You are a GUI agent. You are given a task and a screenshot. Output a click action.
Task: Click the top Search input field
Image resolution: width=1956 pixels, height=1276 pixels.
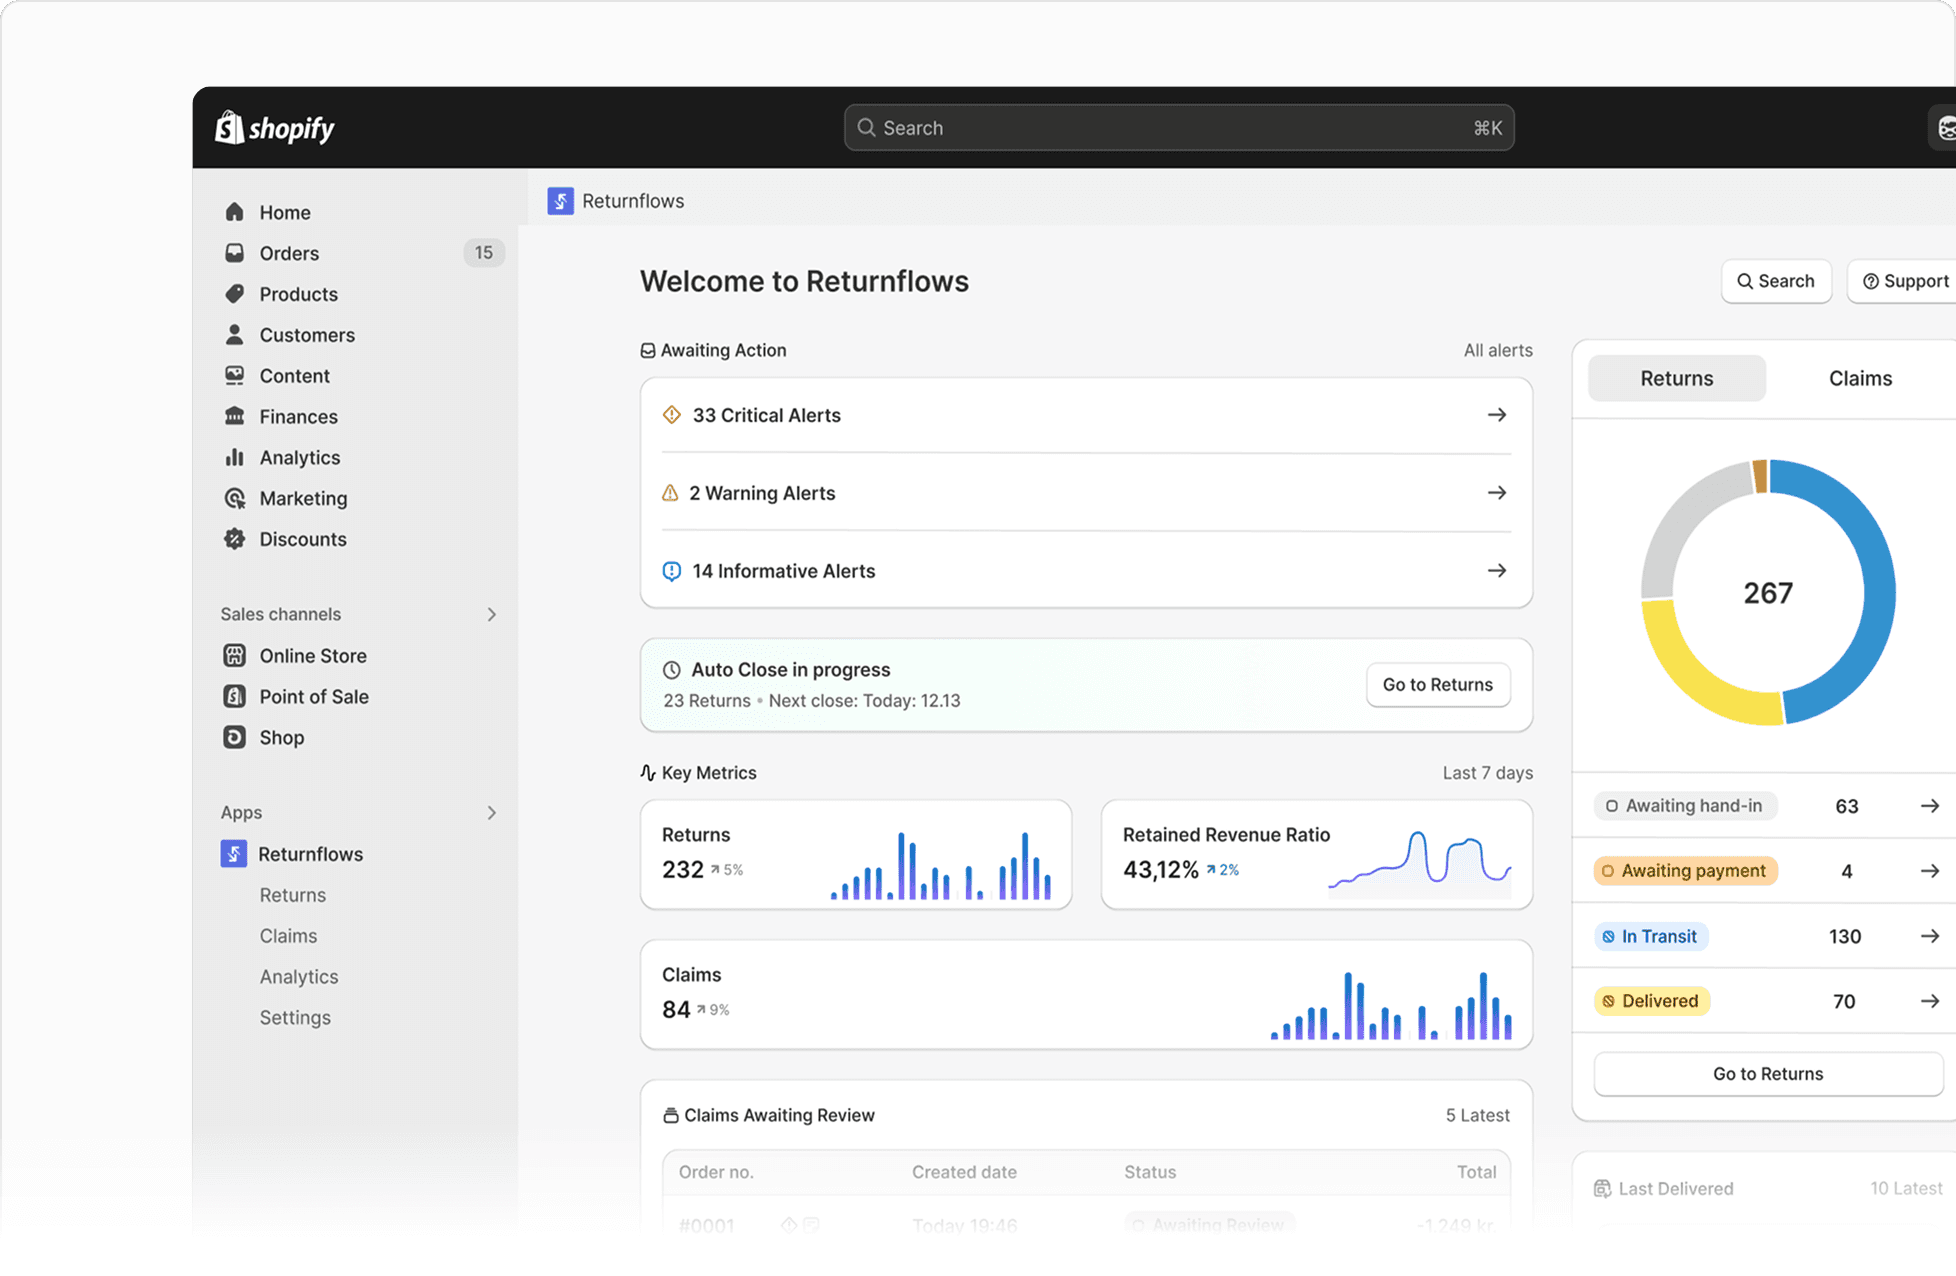coord(1179,128)
